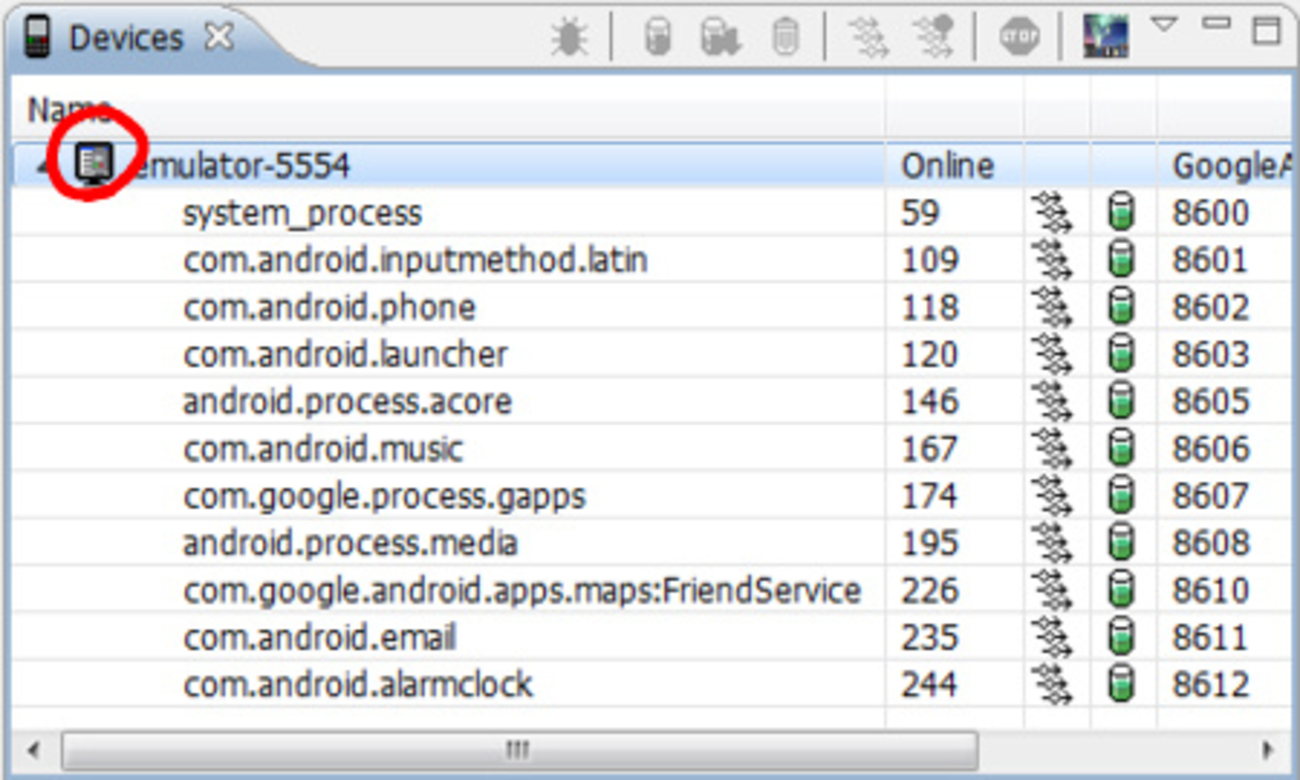Click the Stop Process stop sign icon
Image resolution: width=1300 pixels, height=780 pixels.
tap(1018, 39)
